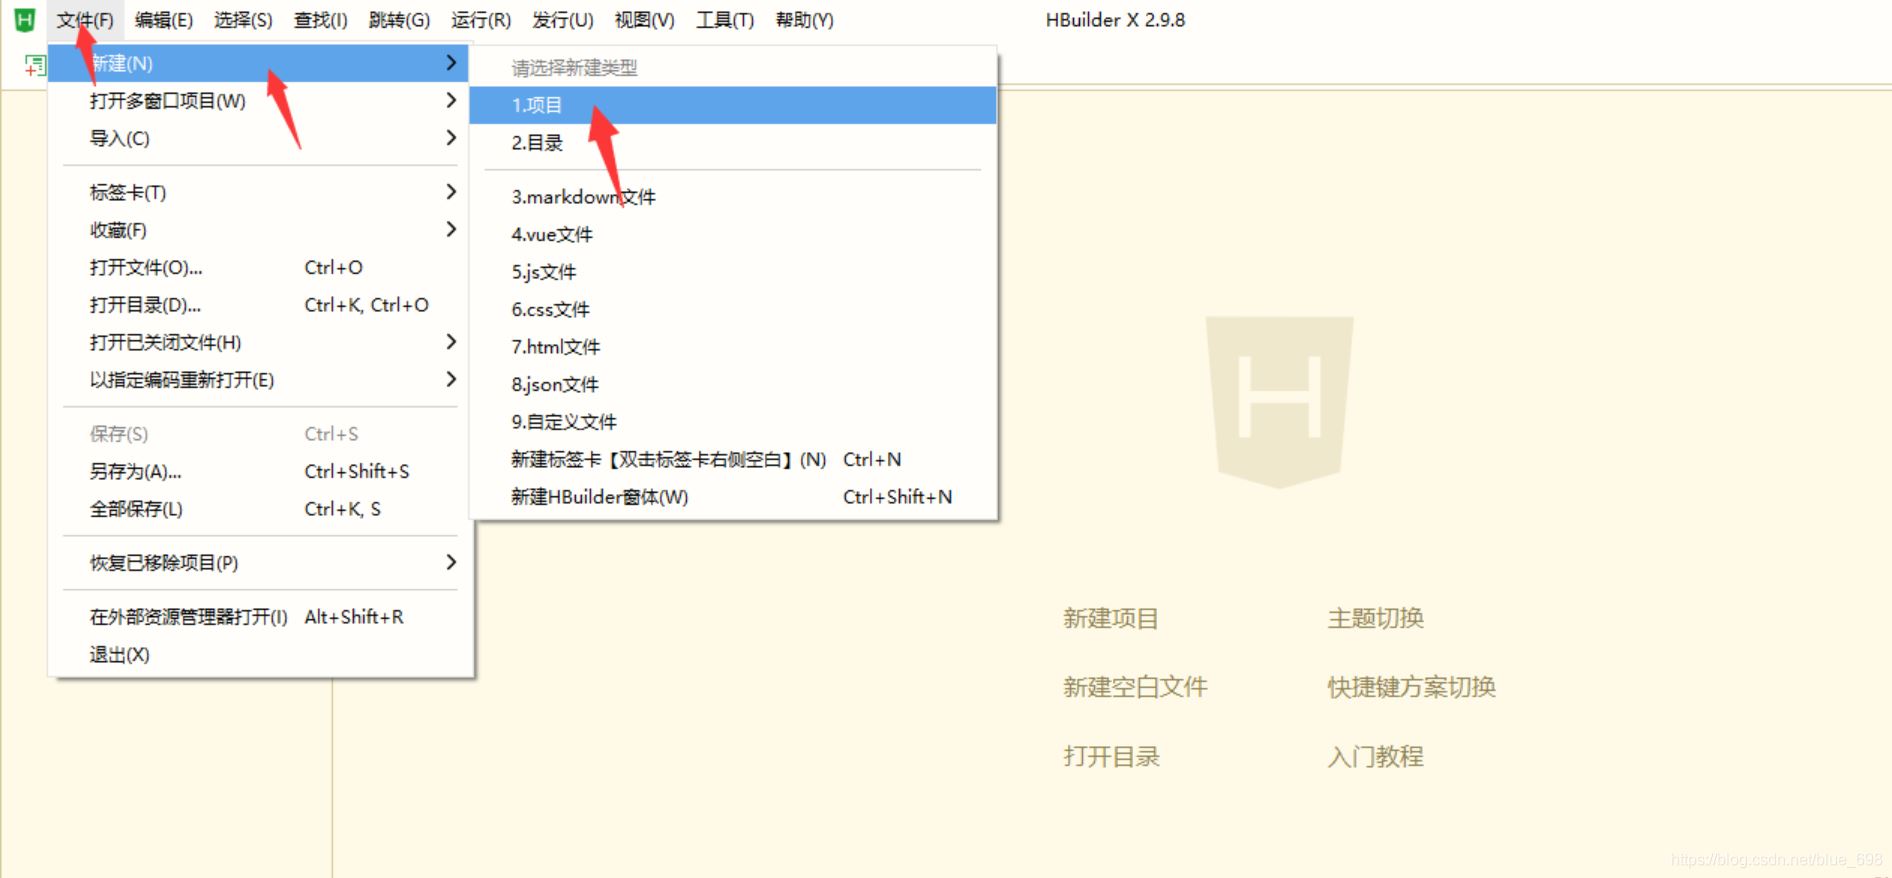Choose 以指定编码重新打开(E) menu entry
1892x878 pixels.
click(259, 380)
